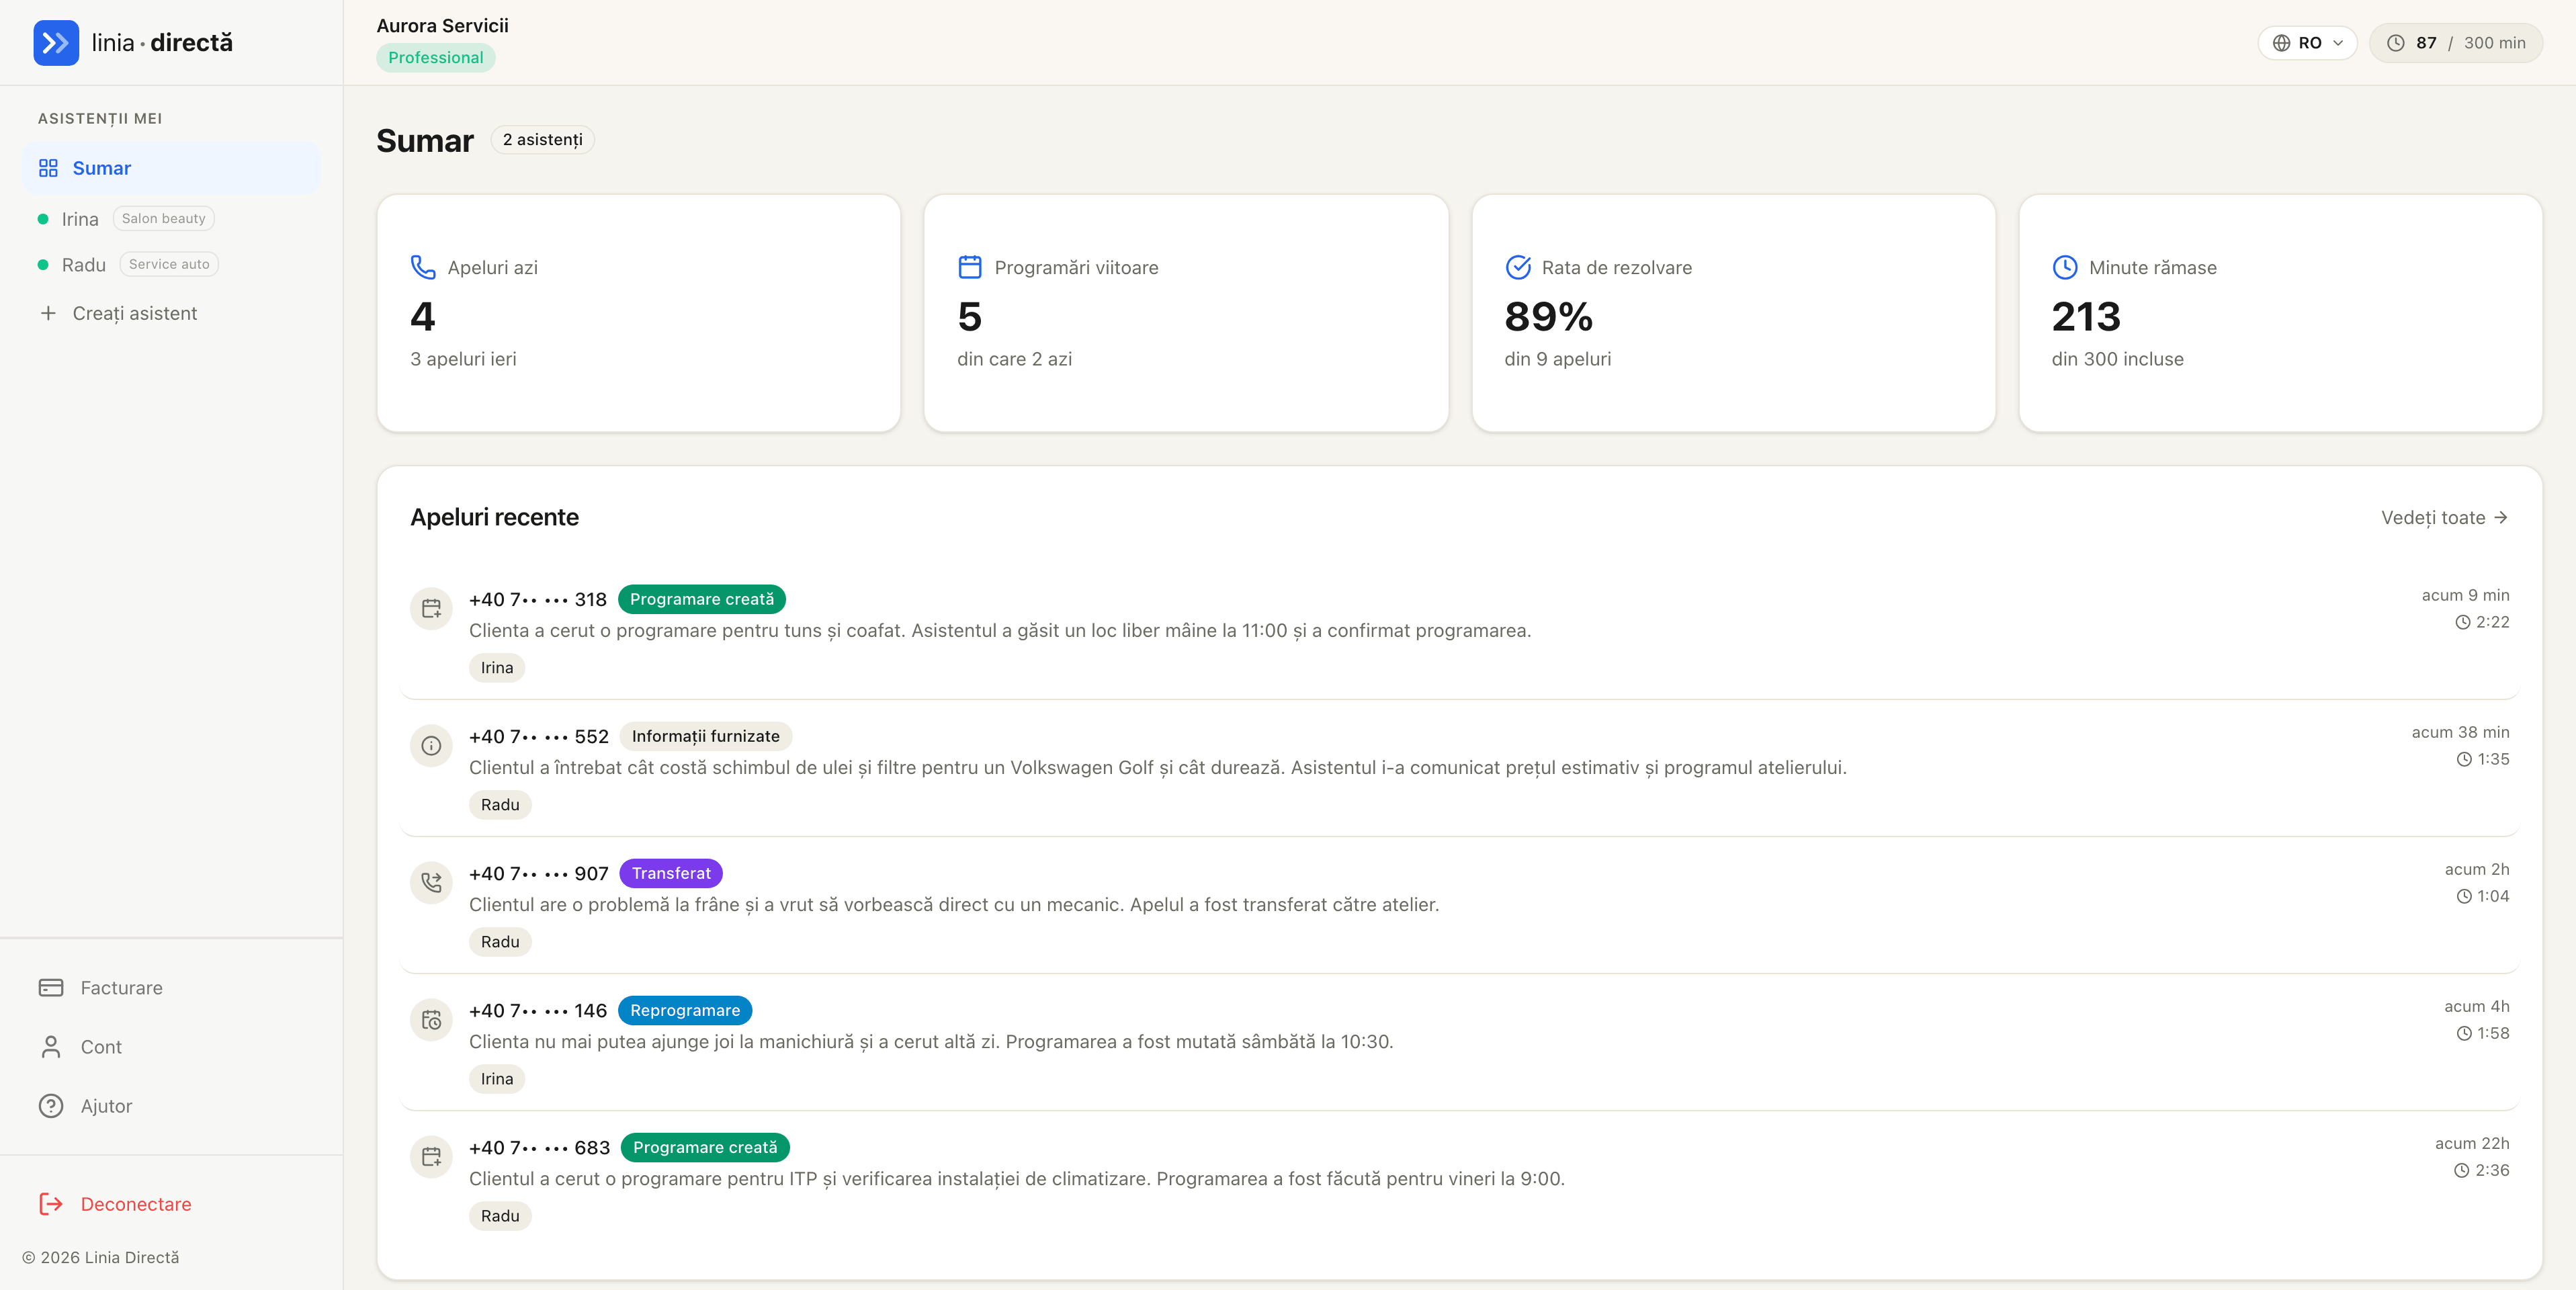The image size is (2576, 1290).
Task: Click the blue Reprogramare badge
Action: click(685, 1010)
